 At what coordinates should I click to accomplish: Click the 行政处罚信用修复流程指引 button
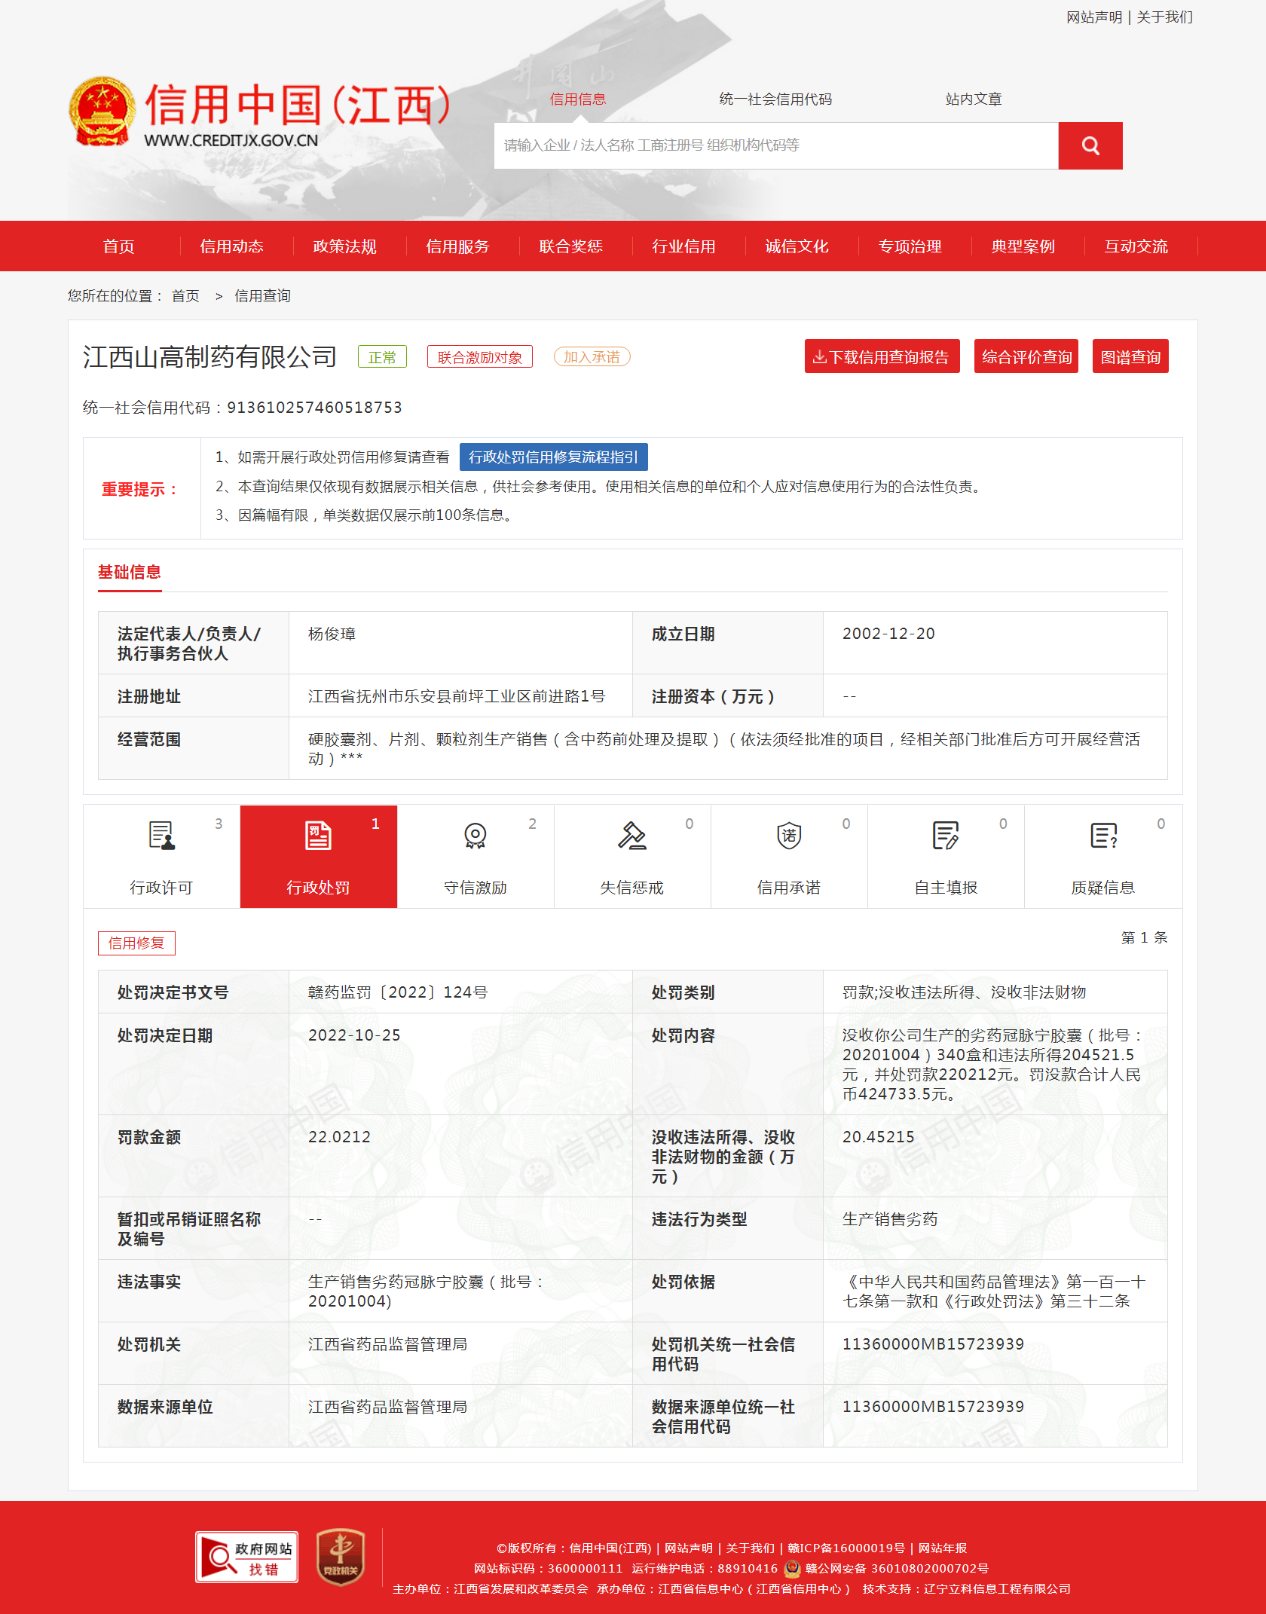tap(554, 457)
